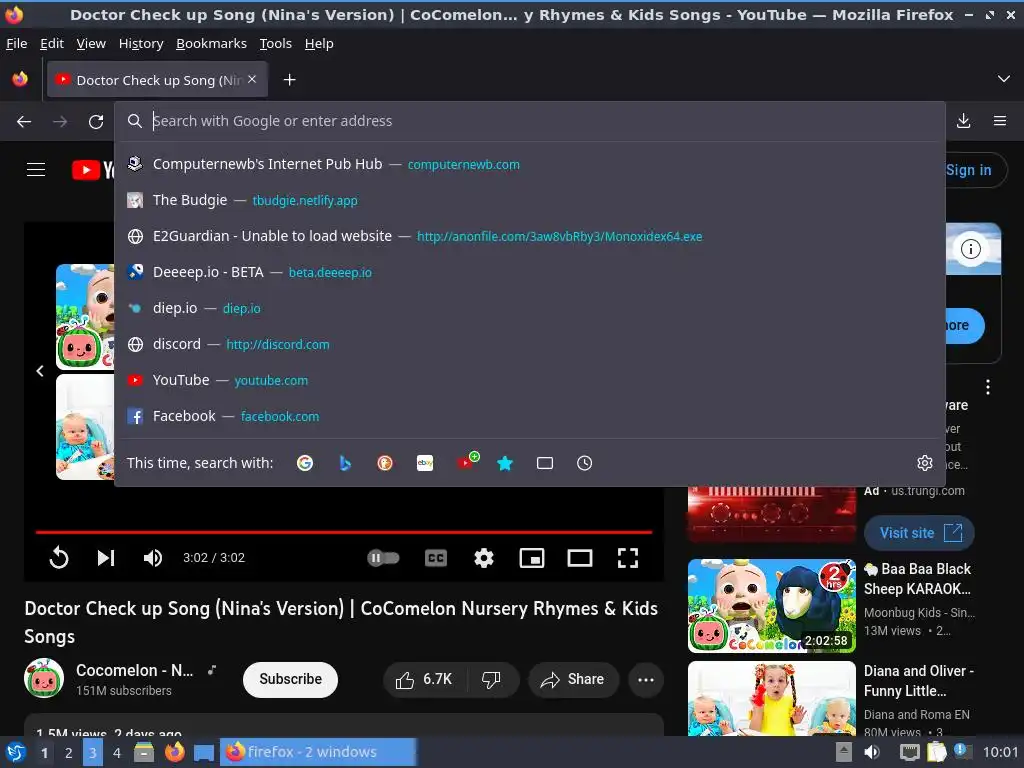Toggle theater mode
1024x768 pixels.
(580, 558)
